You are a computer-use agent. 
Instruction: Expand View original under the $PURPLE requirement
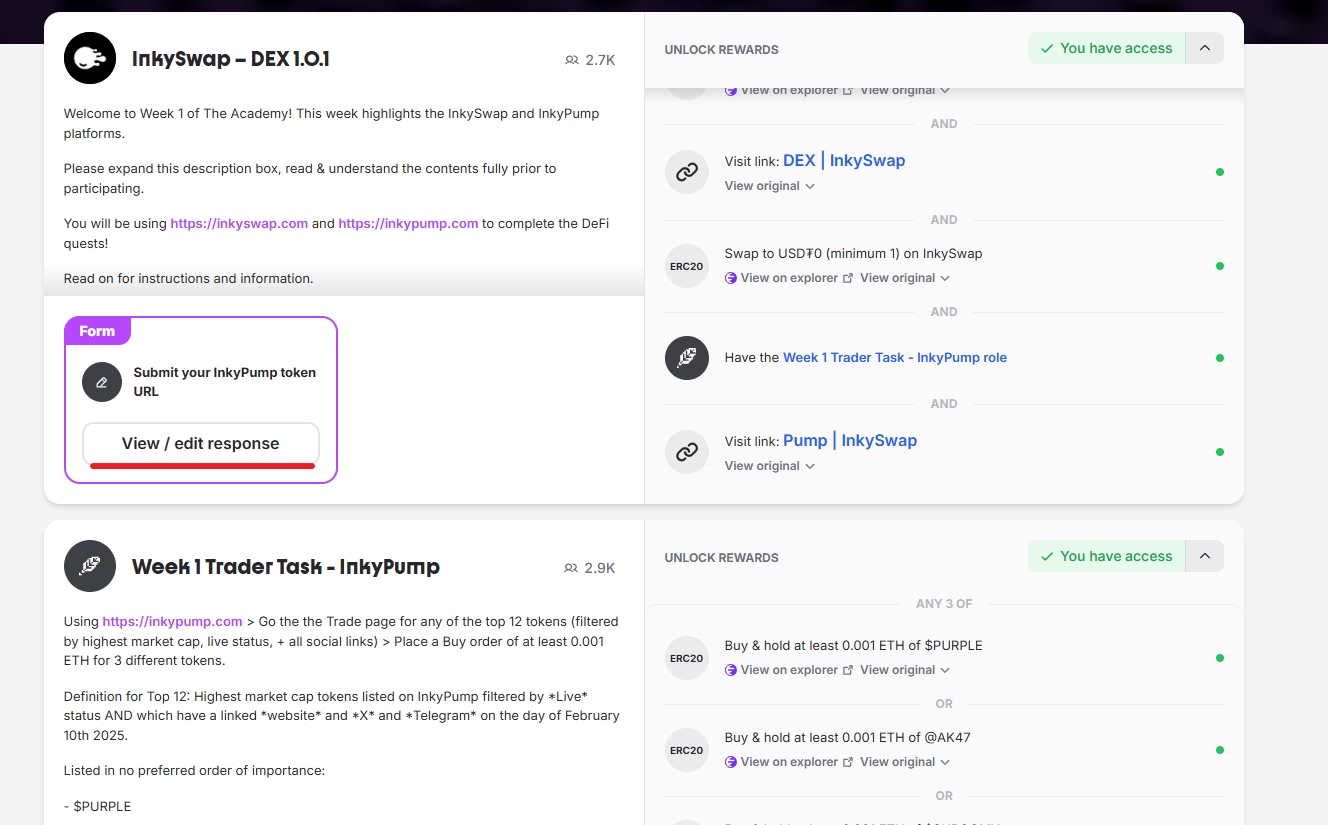(905, 670)
